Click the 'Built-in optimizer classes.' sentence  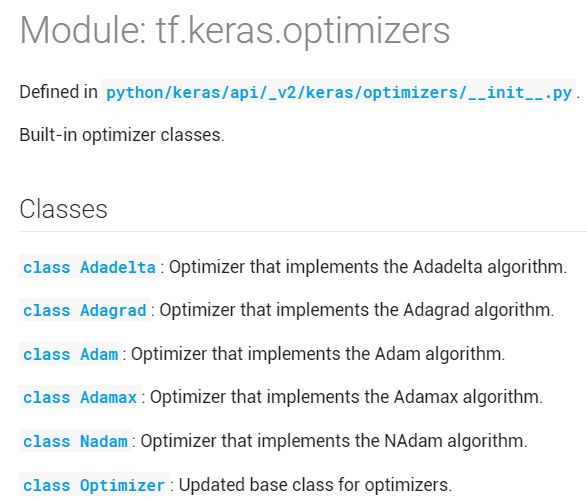click(x=122, y=135)
